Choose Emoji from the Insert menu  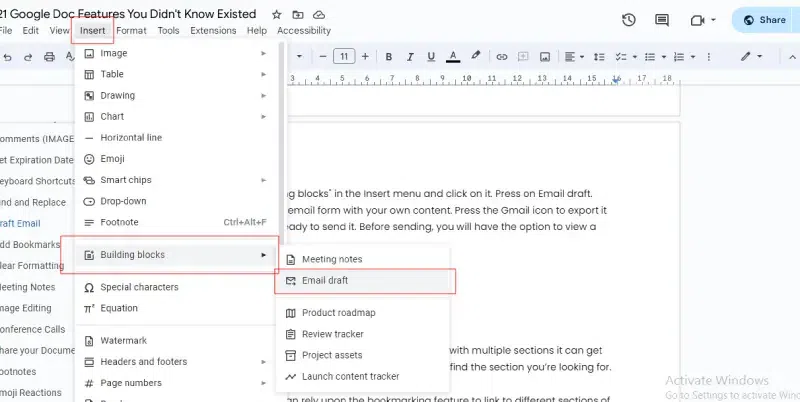pyautogui.click(x=177, y=159)
